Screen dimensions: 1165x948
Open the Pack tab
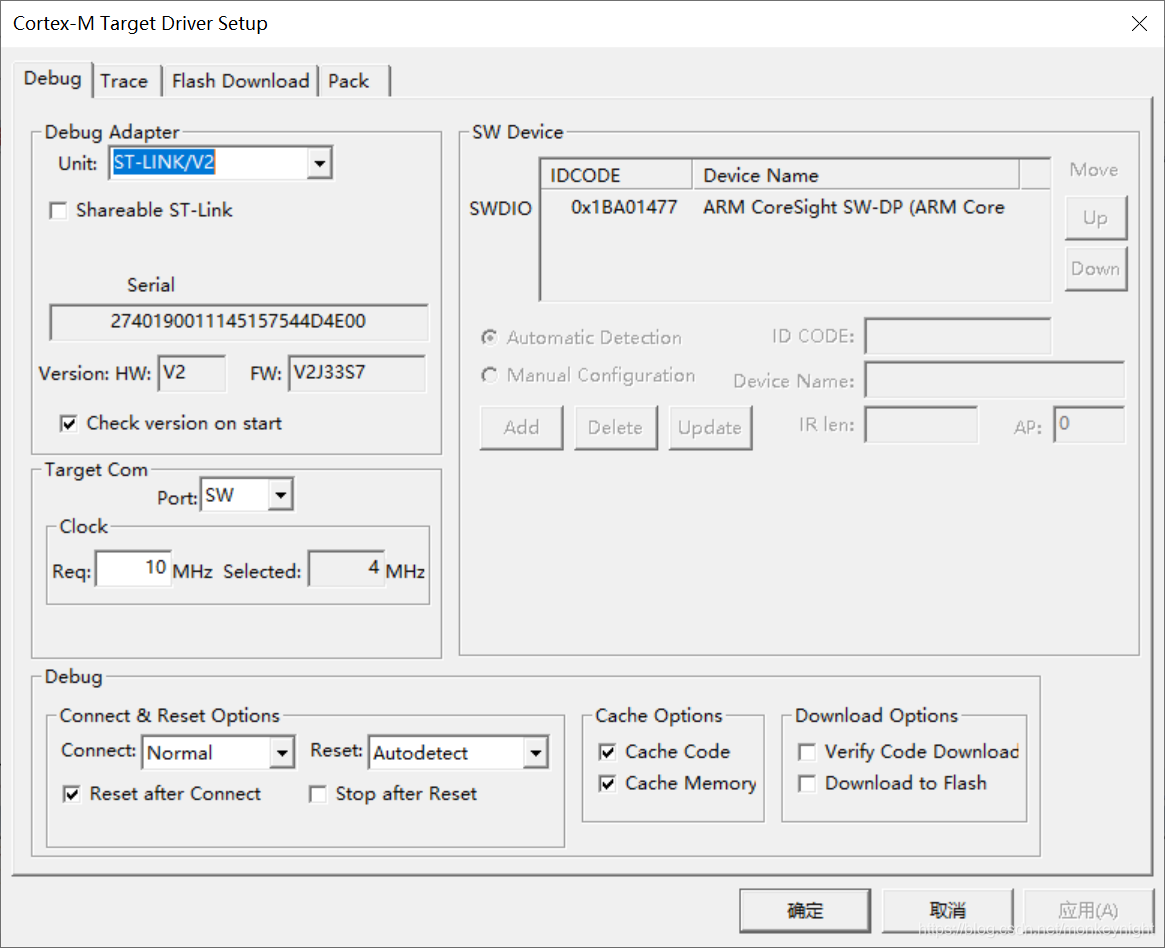pyautogui.click(x=348, y=81)
